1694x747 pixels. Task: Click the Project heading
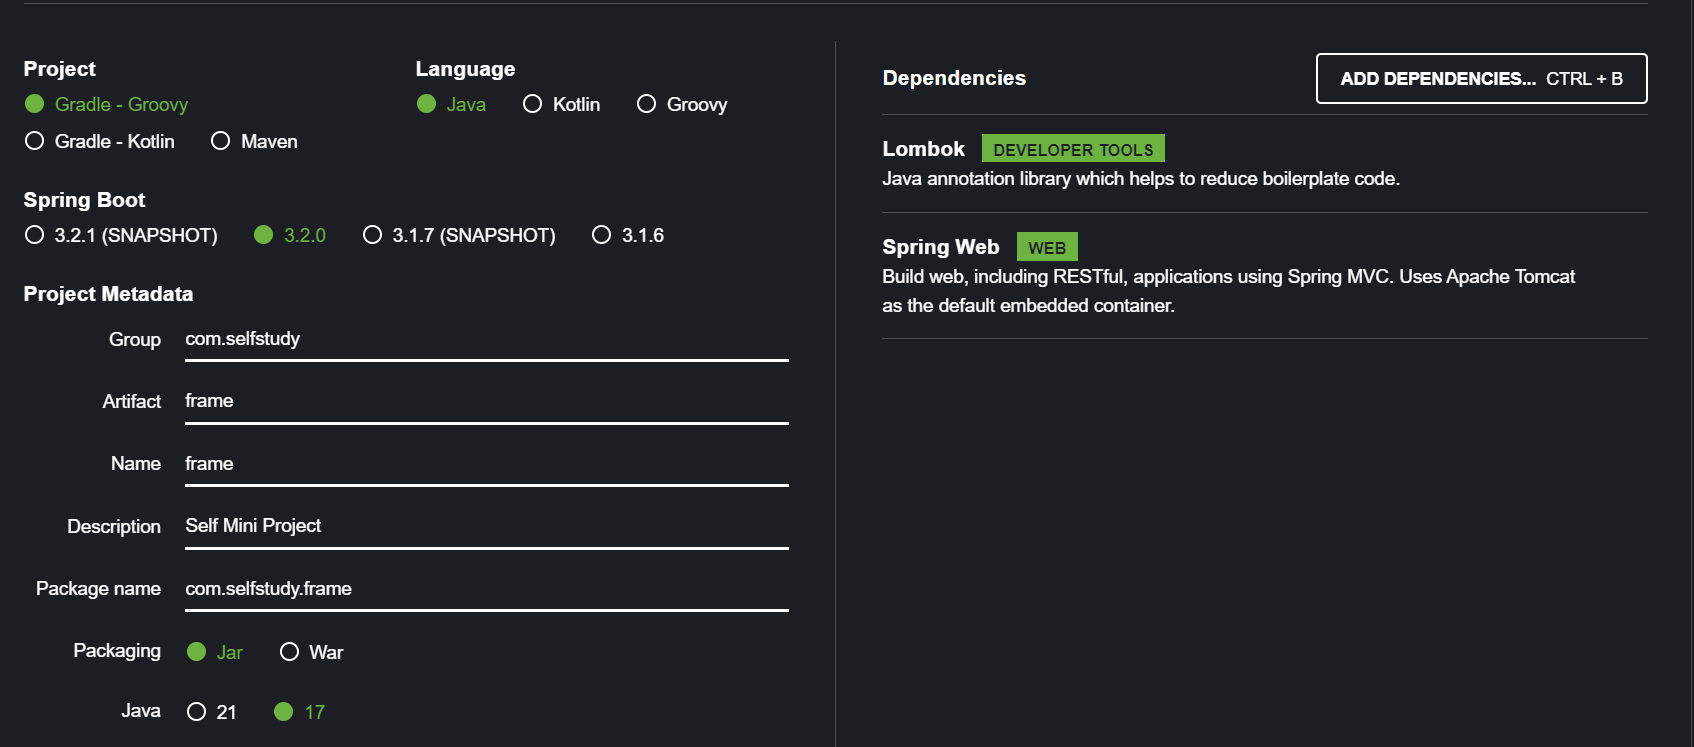click(60, 69)
